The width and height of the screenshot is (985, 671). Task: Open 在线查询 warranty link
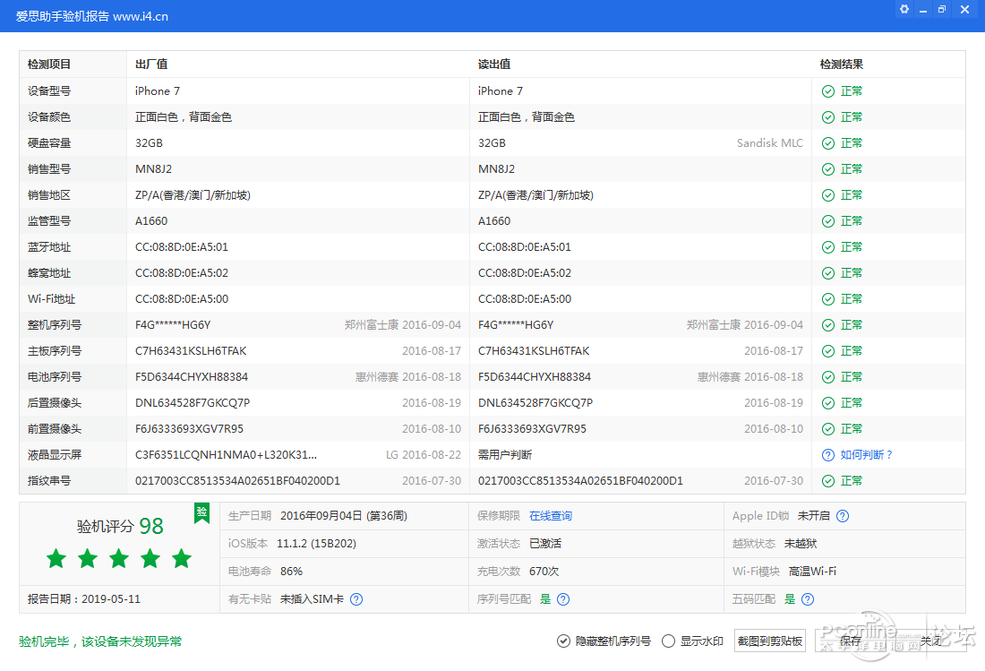point(550,516)
